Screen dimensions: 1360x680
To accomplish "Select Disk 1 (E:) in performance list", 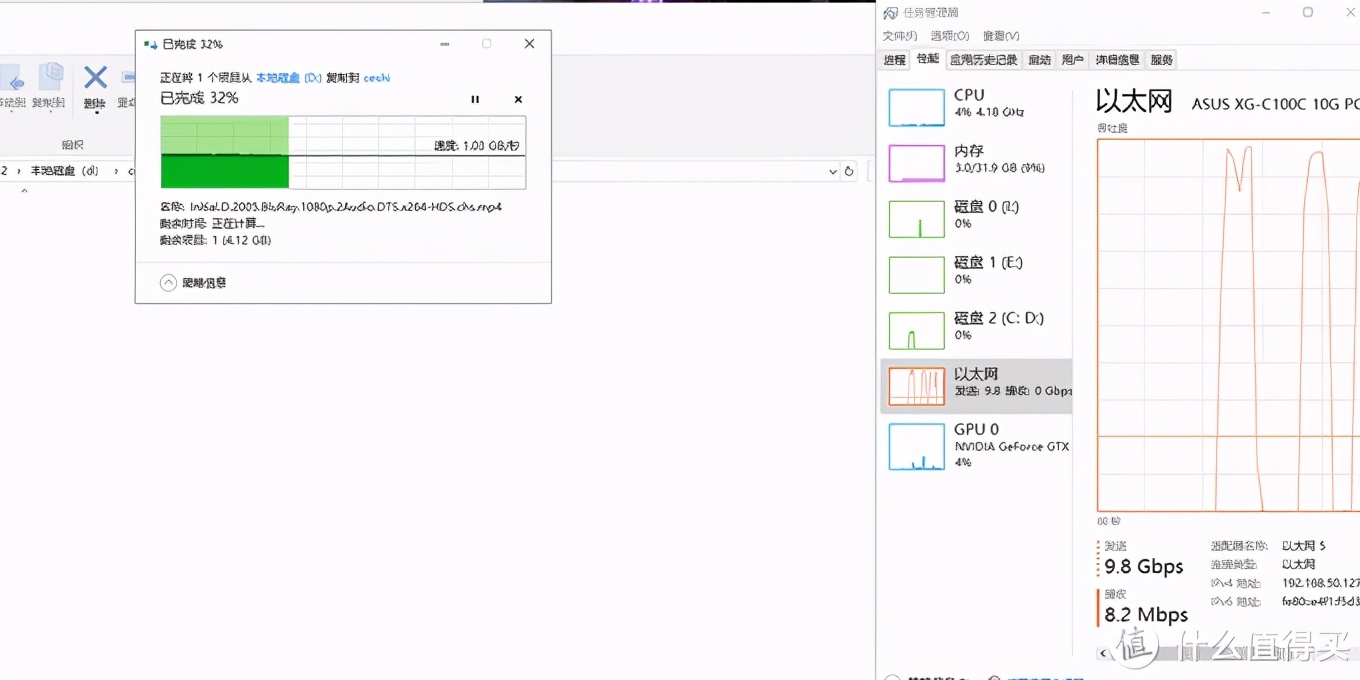I will point(975,275).
